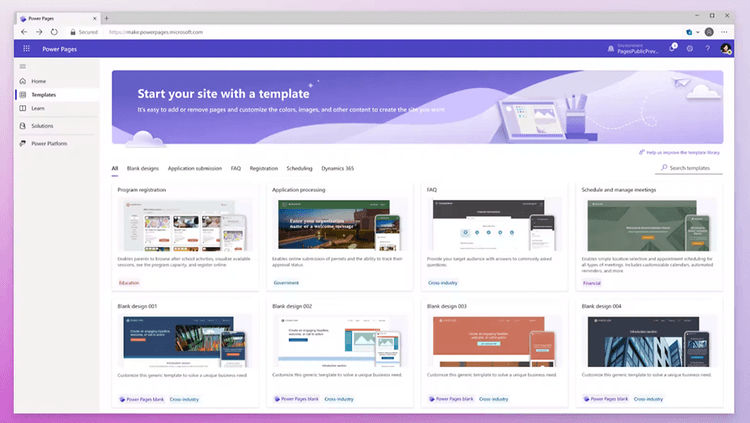This screenshot has width=750, height=423.
Task: Open browser more options ellipsis
Action: click(724, 32)
